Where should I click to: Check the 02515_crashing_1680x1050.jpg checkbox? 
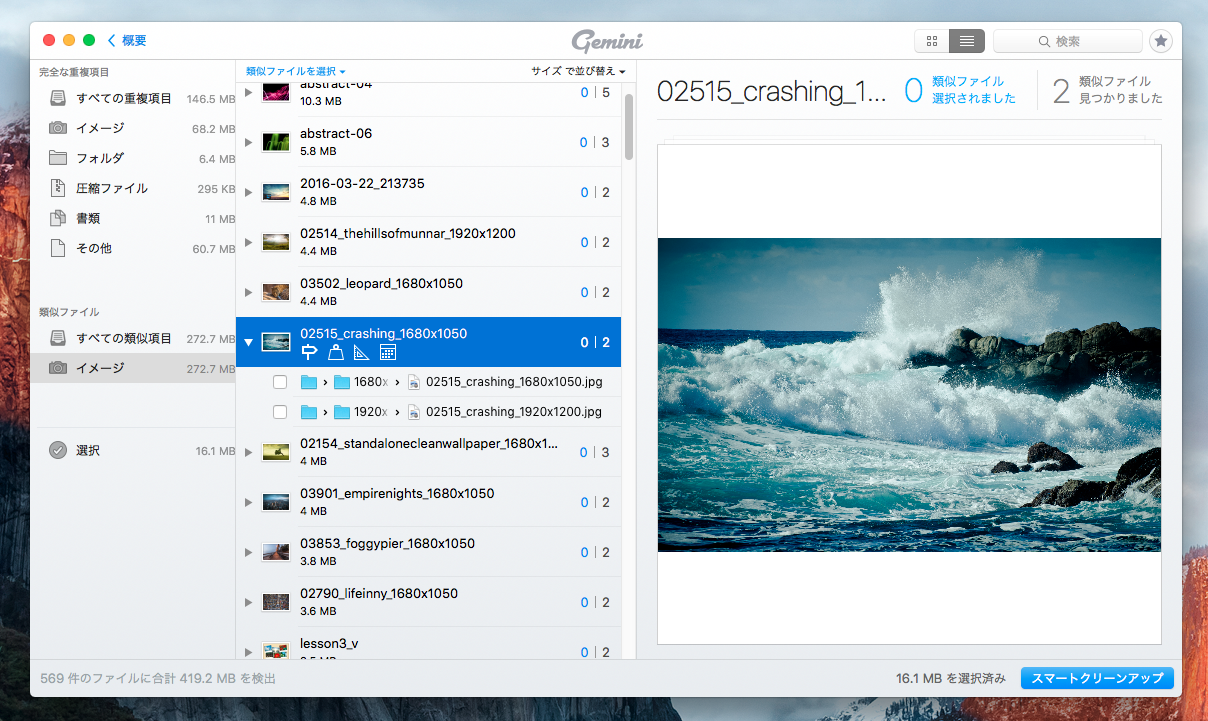(280, 382)
